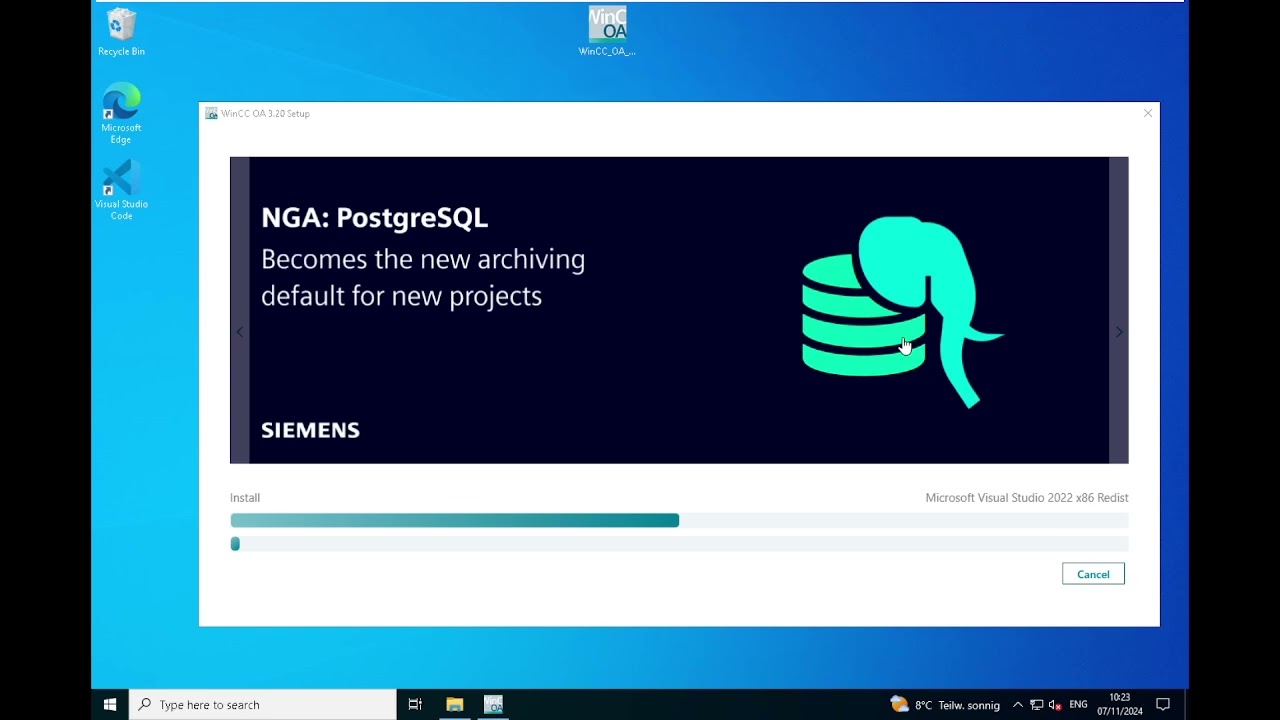Close the WinCC OA 3.20 Setup window

(x=1148, y=113)
